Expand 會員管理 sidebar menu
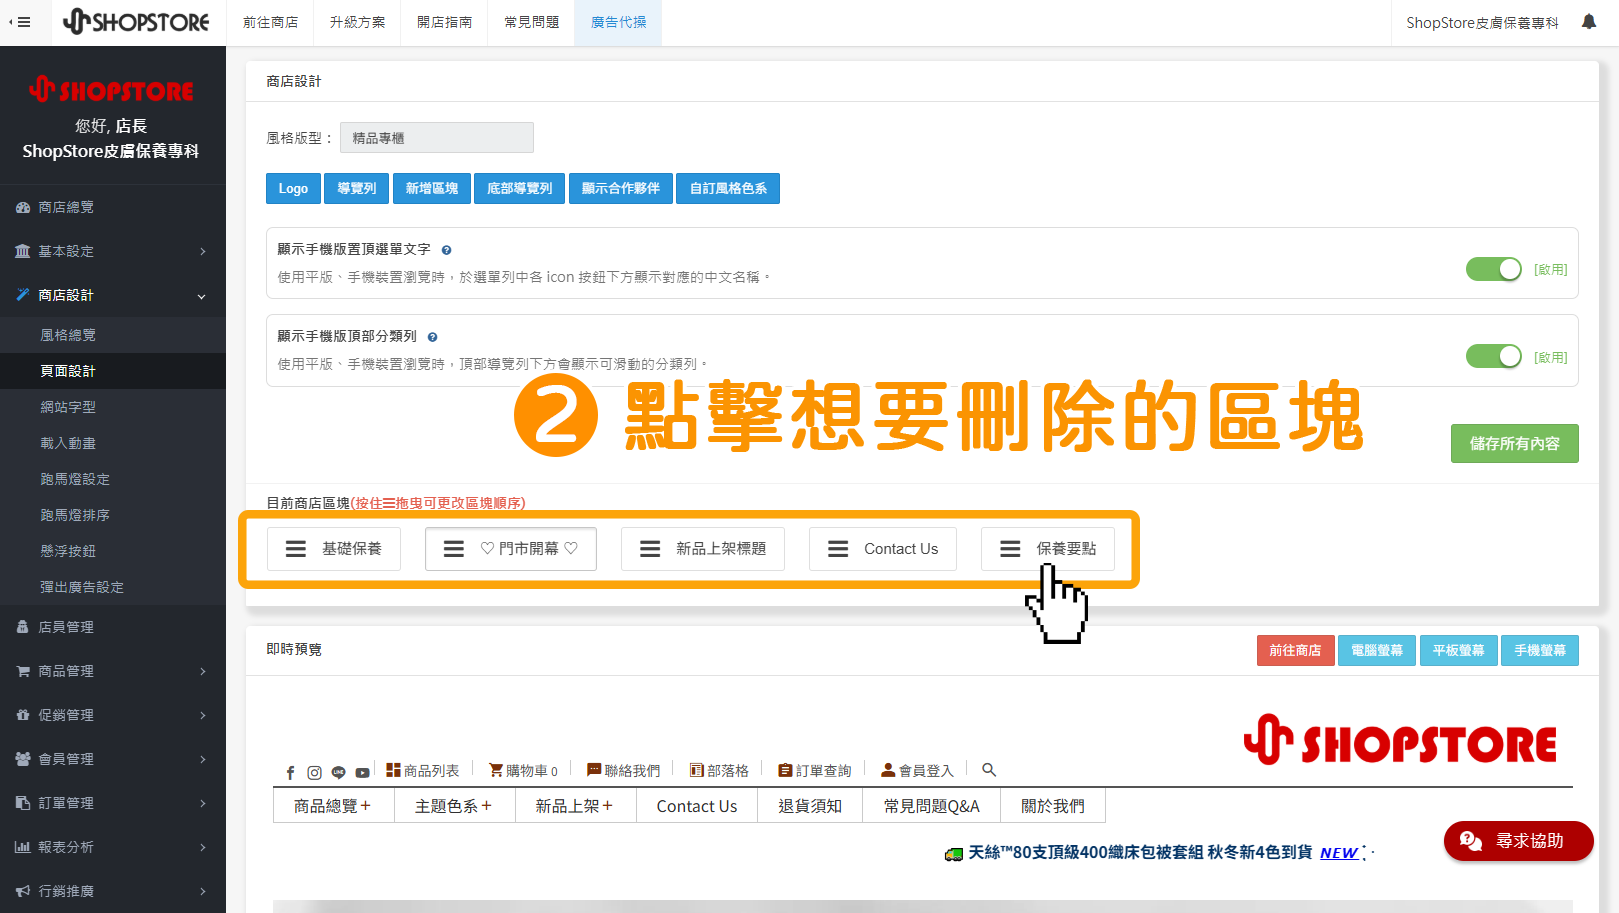The width and height of the screenshot is (1619, 913). [112, 759]
